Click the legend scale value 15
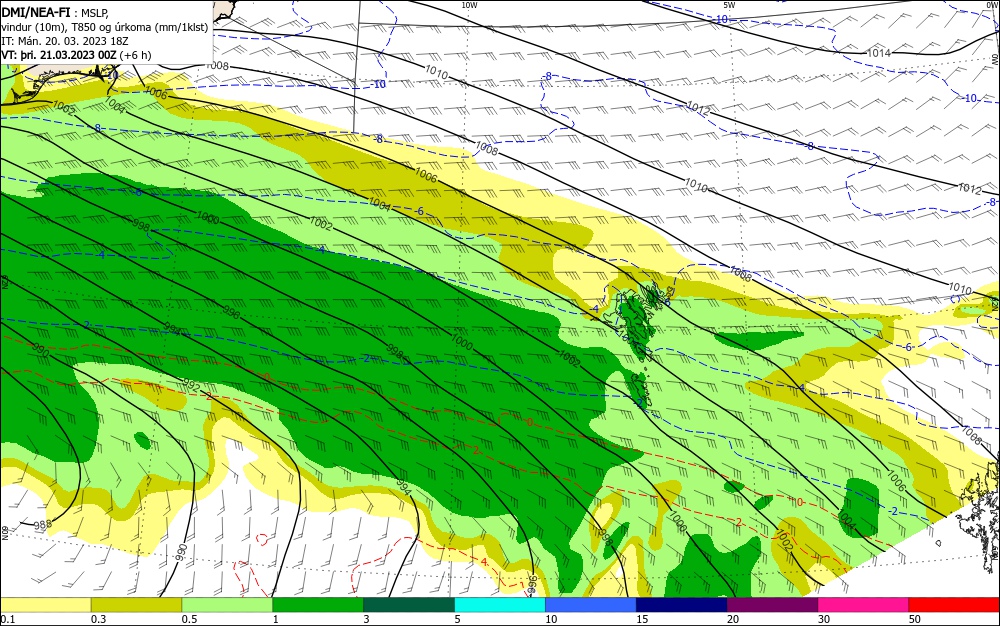This screenshot has height=626, width=1000. pos(642,619)
